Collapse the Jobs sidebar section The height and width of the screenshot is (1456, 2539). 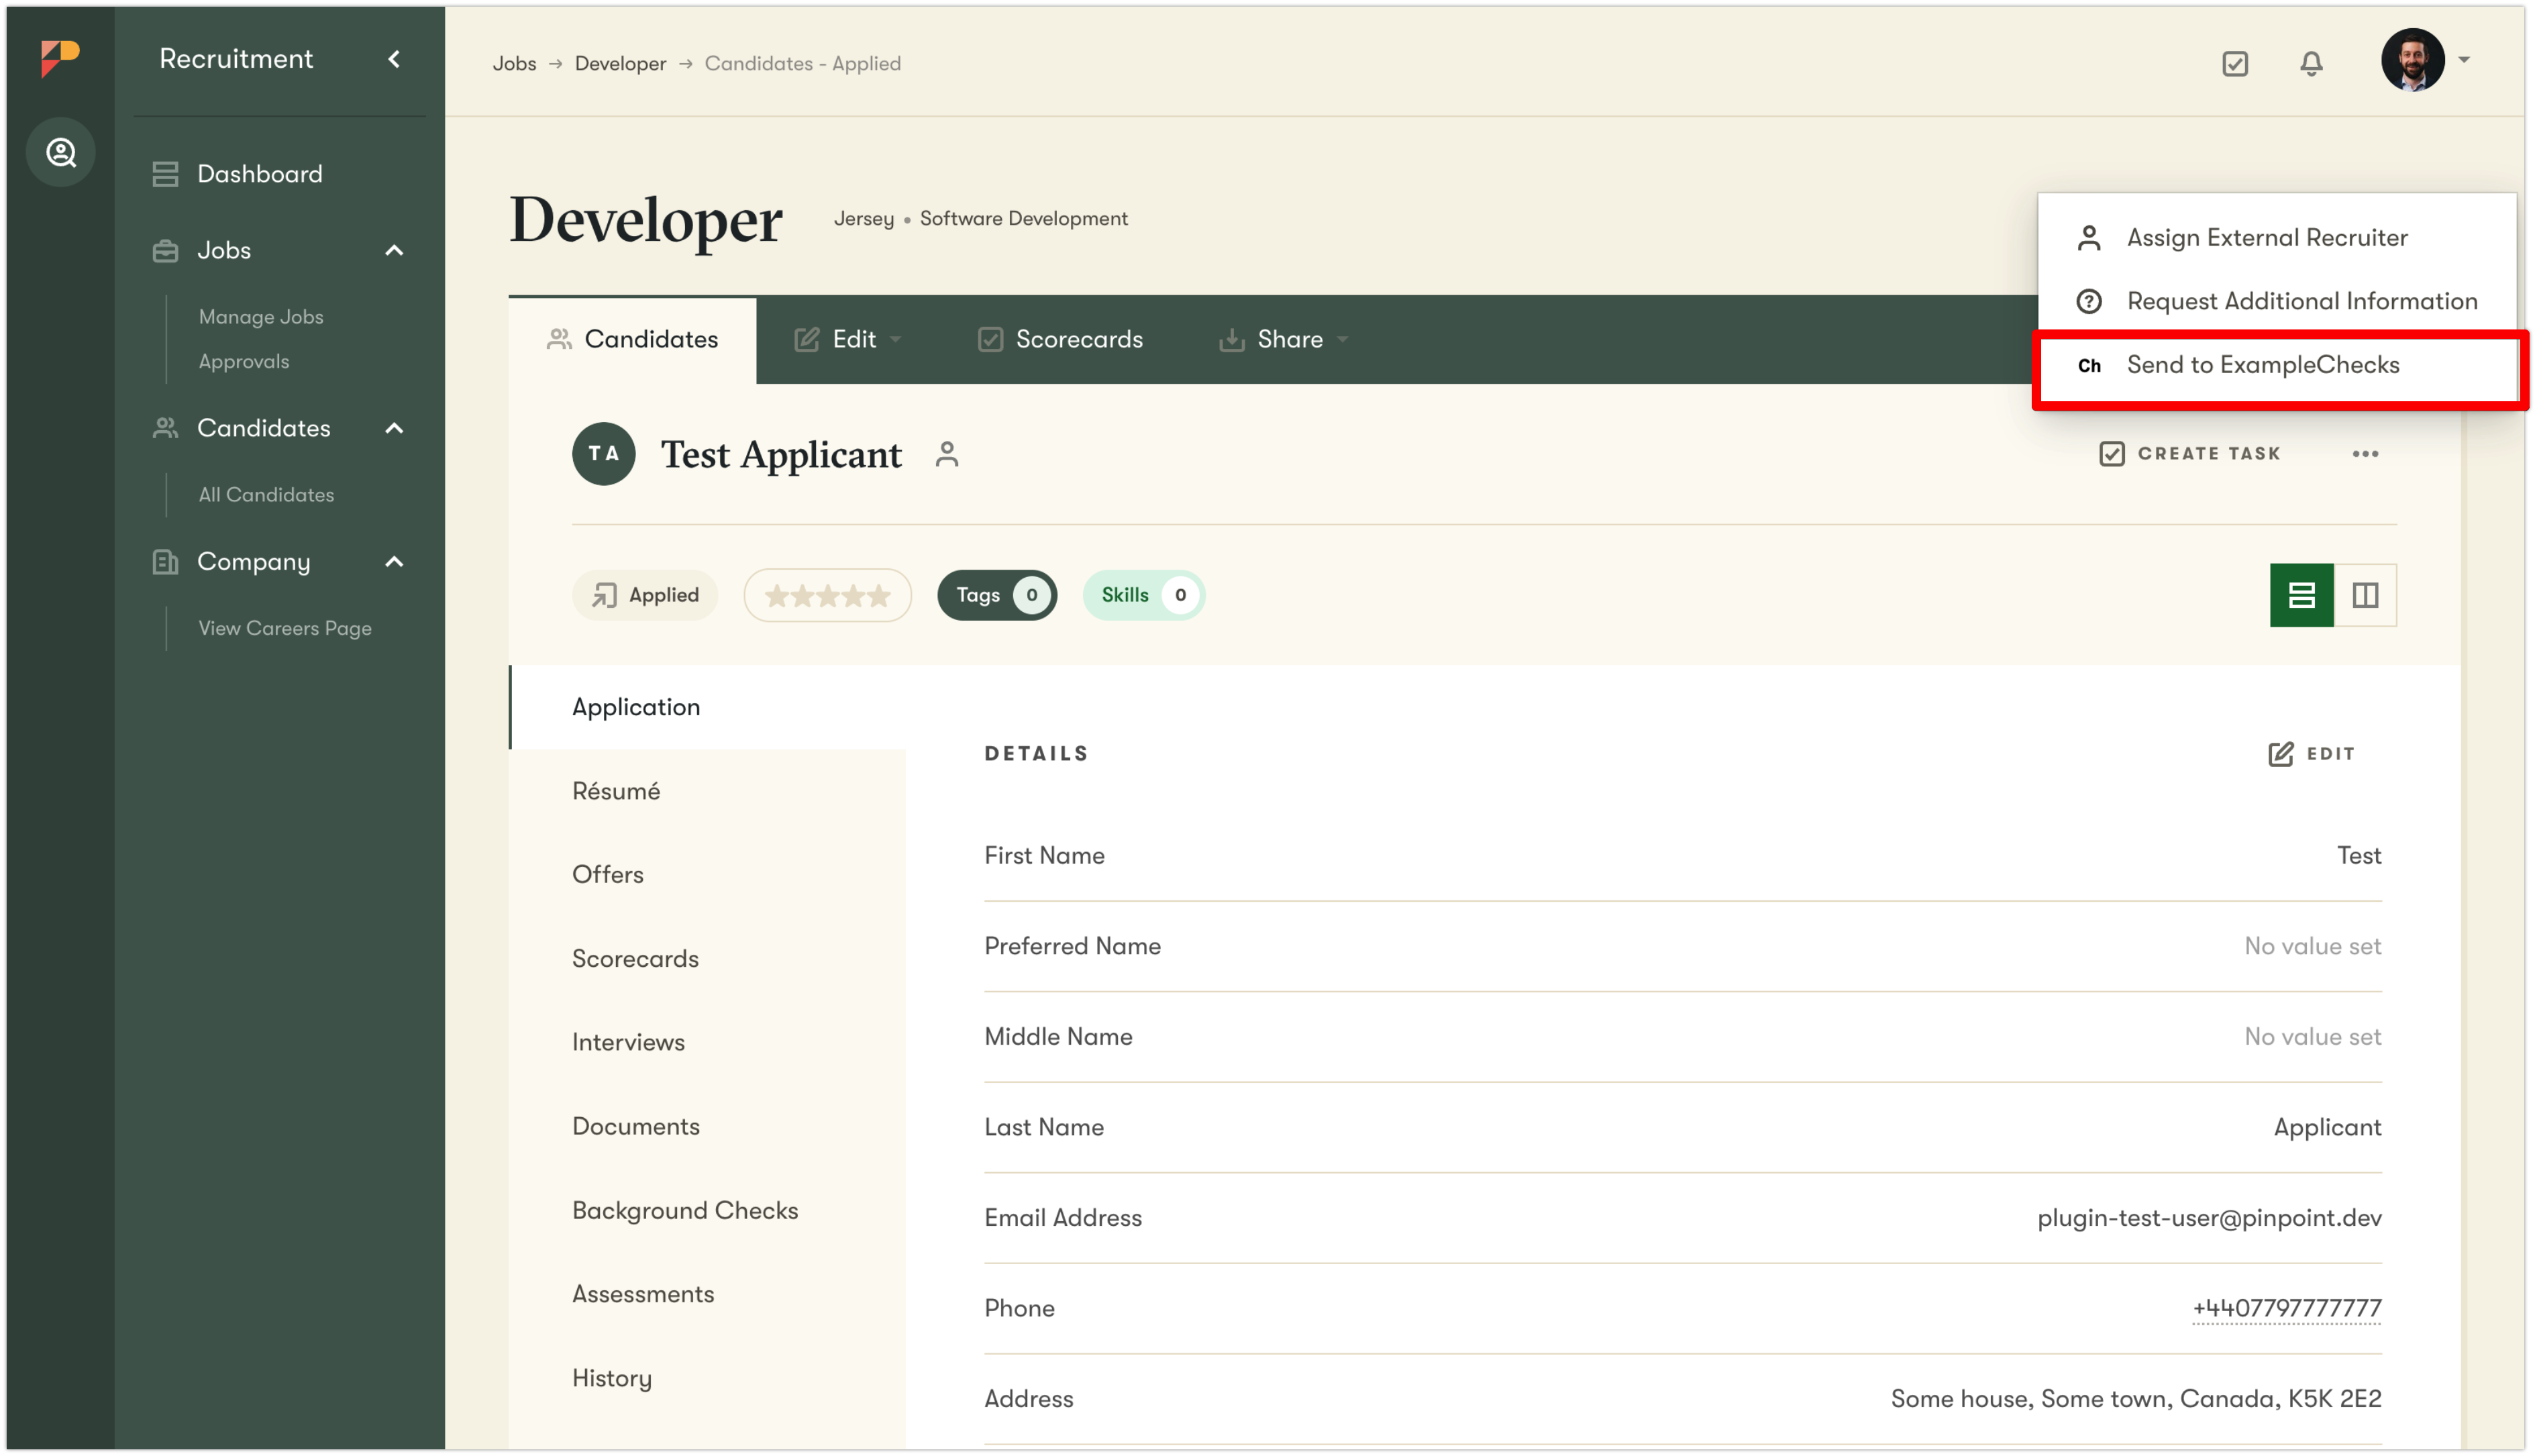coord(394,250)
